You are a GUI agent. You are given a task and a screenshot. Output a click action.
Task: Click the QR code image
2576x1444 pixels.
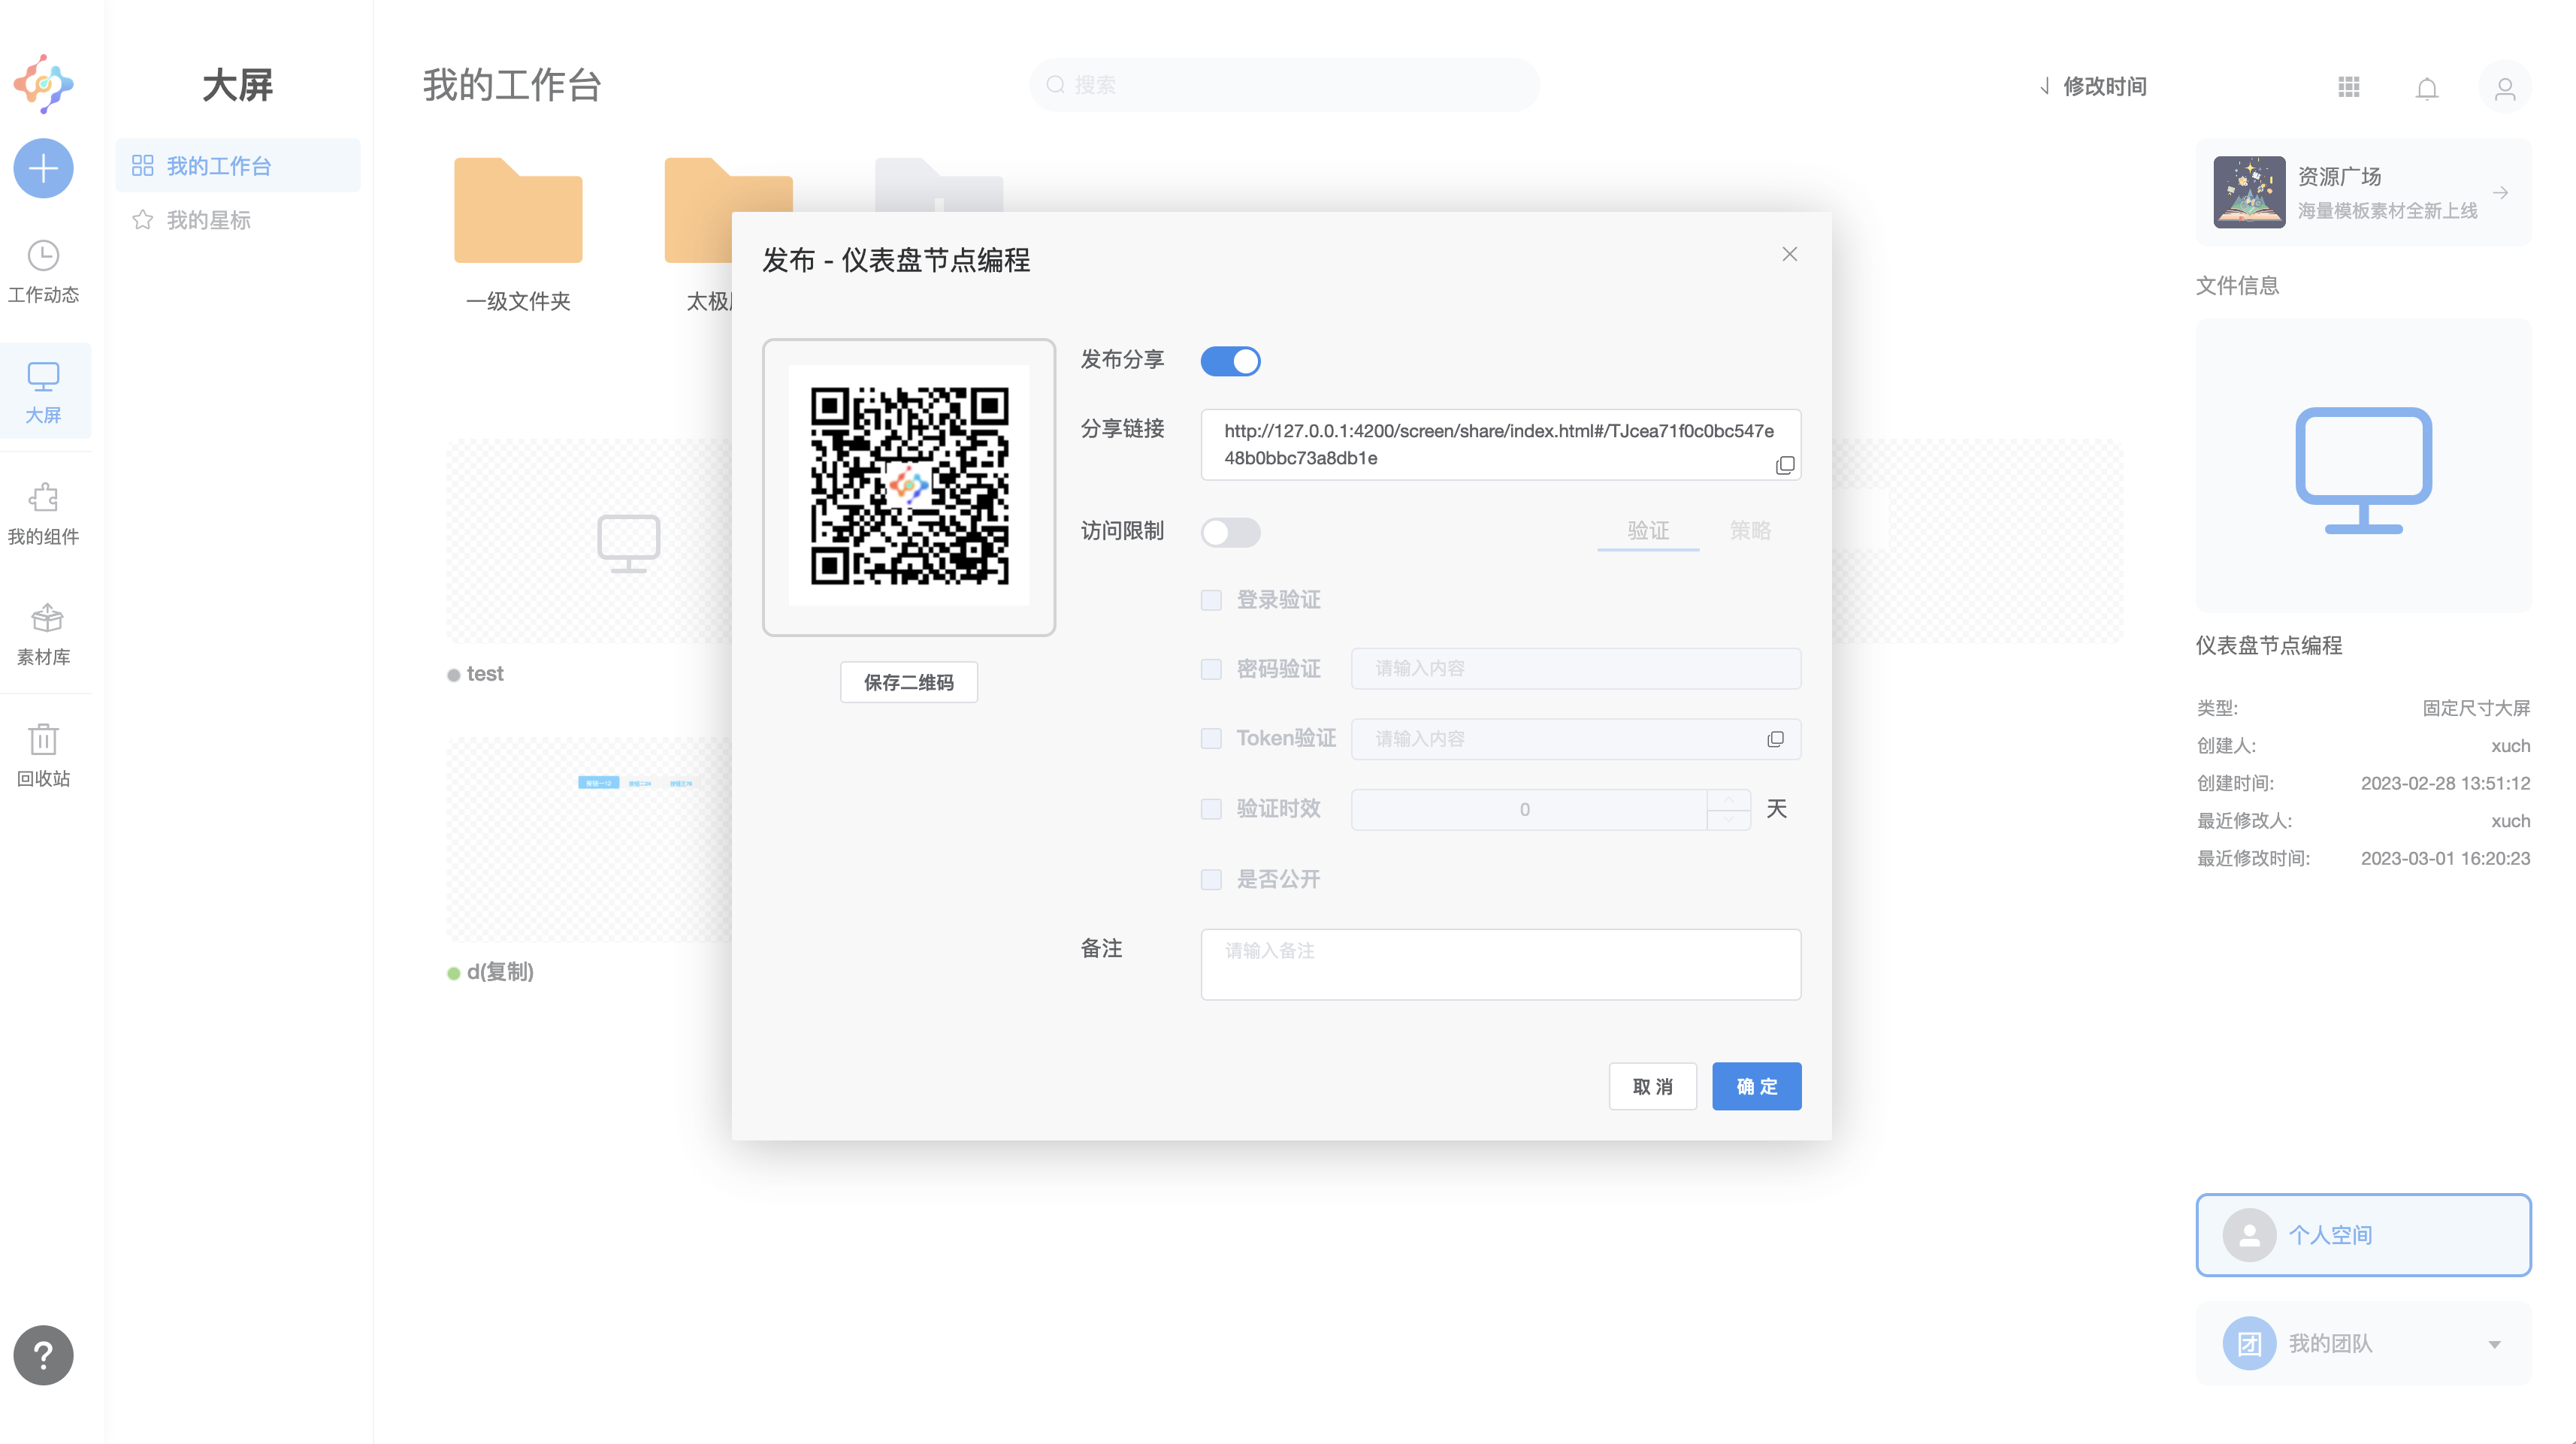tap(908, 485)
